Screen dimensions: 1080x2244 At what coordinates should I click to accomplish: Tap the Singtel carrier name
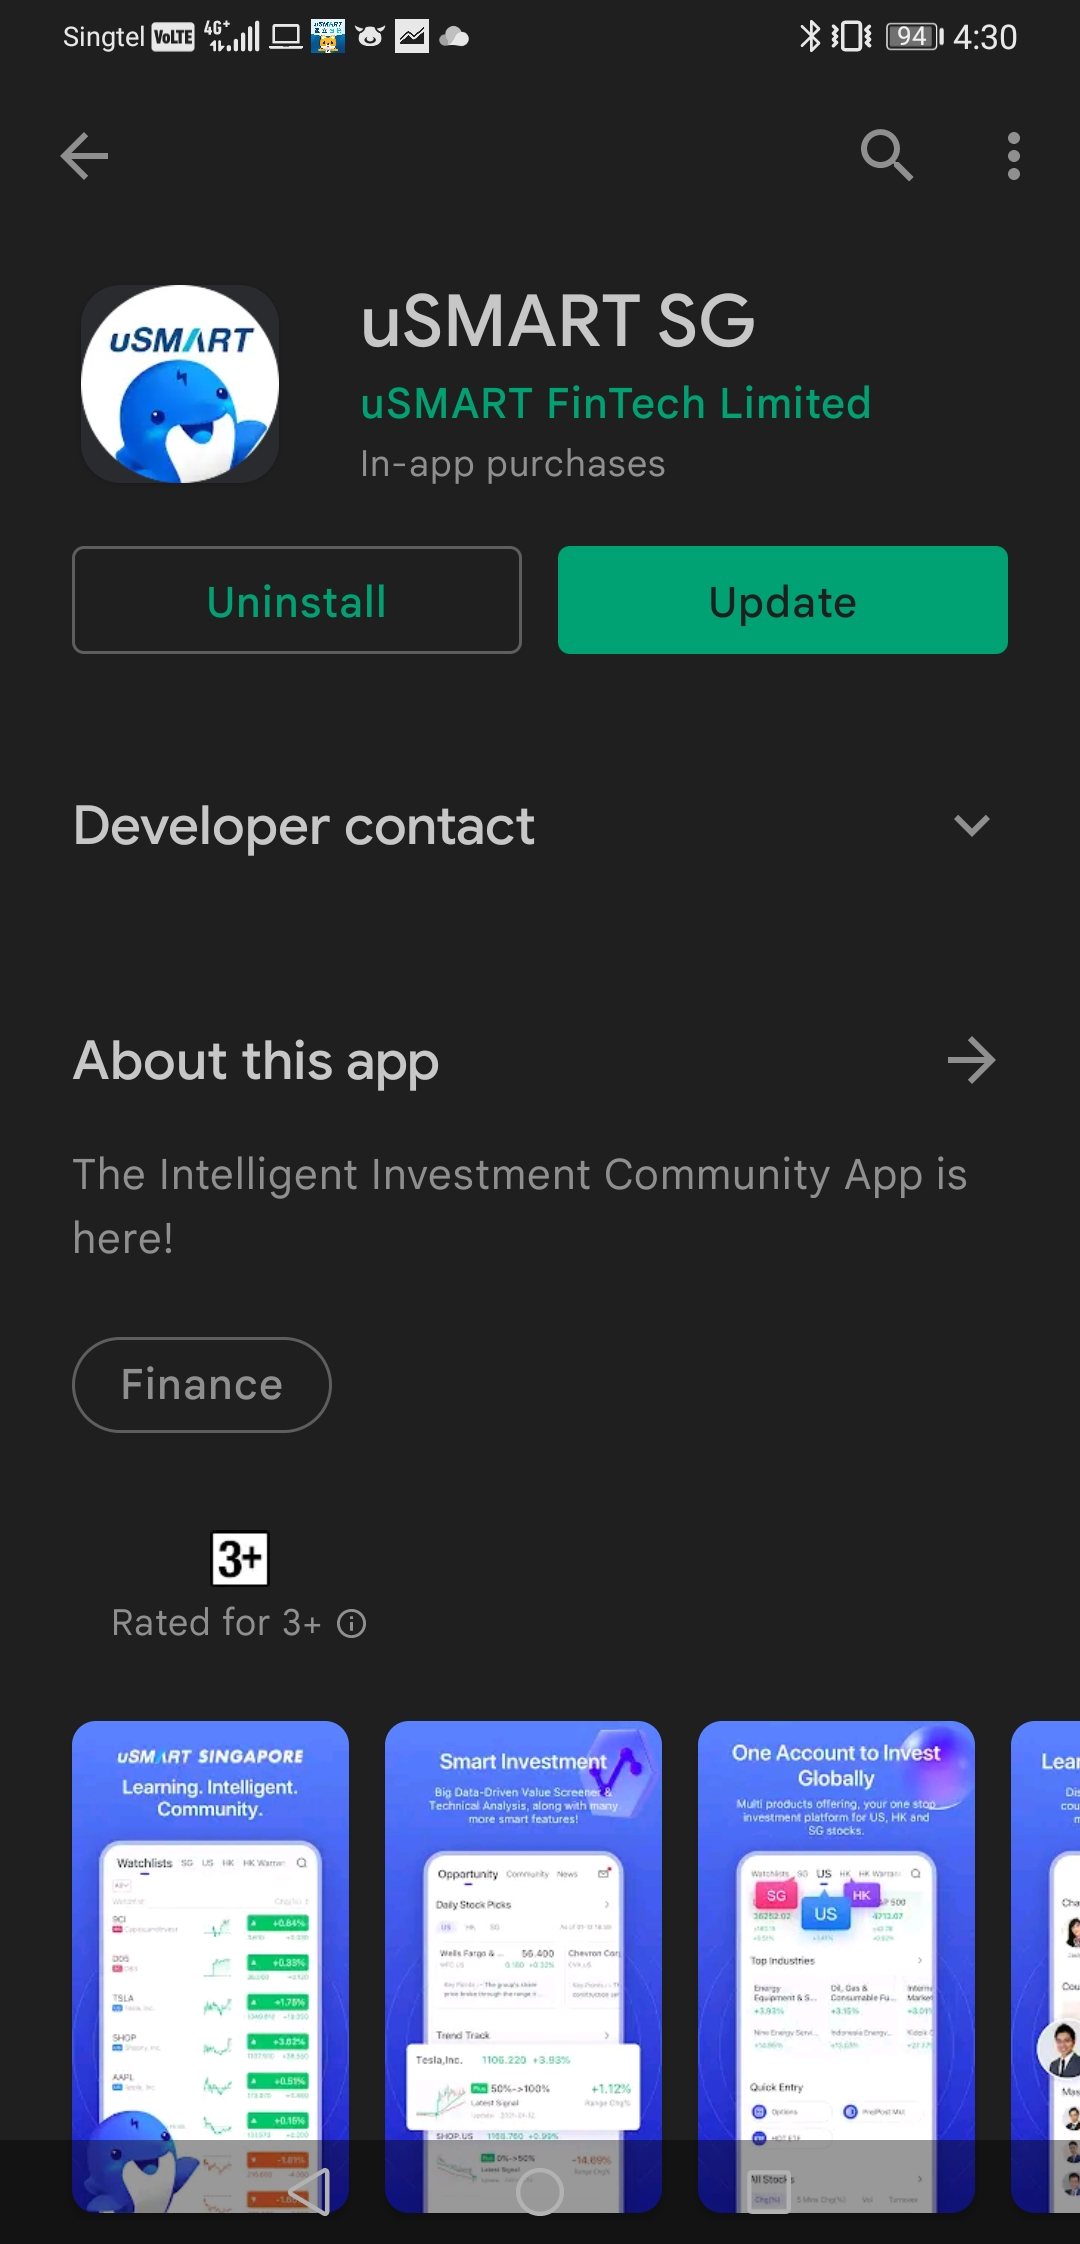pyautogui.click(x=104, y=38)
